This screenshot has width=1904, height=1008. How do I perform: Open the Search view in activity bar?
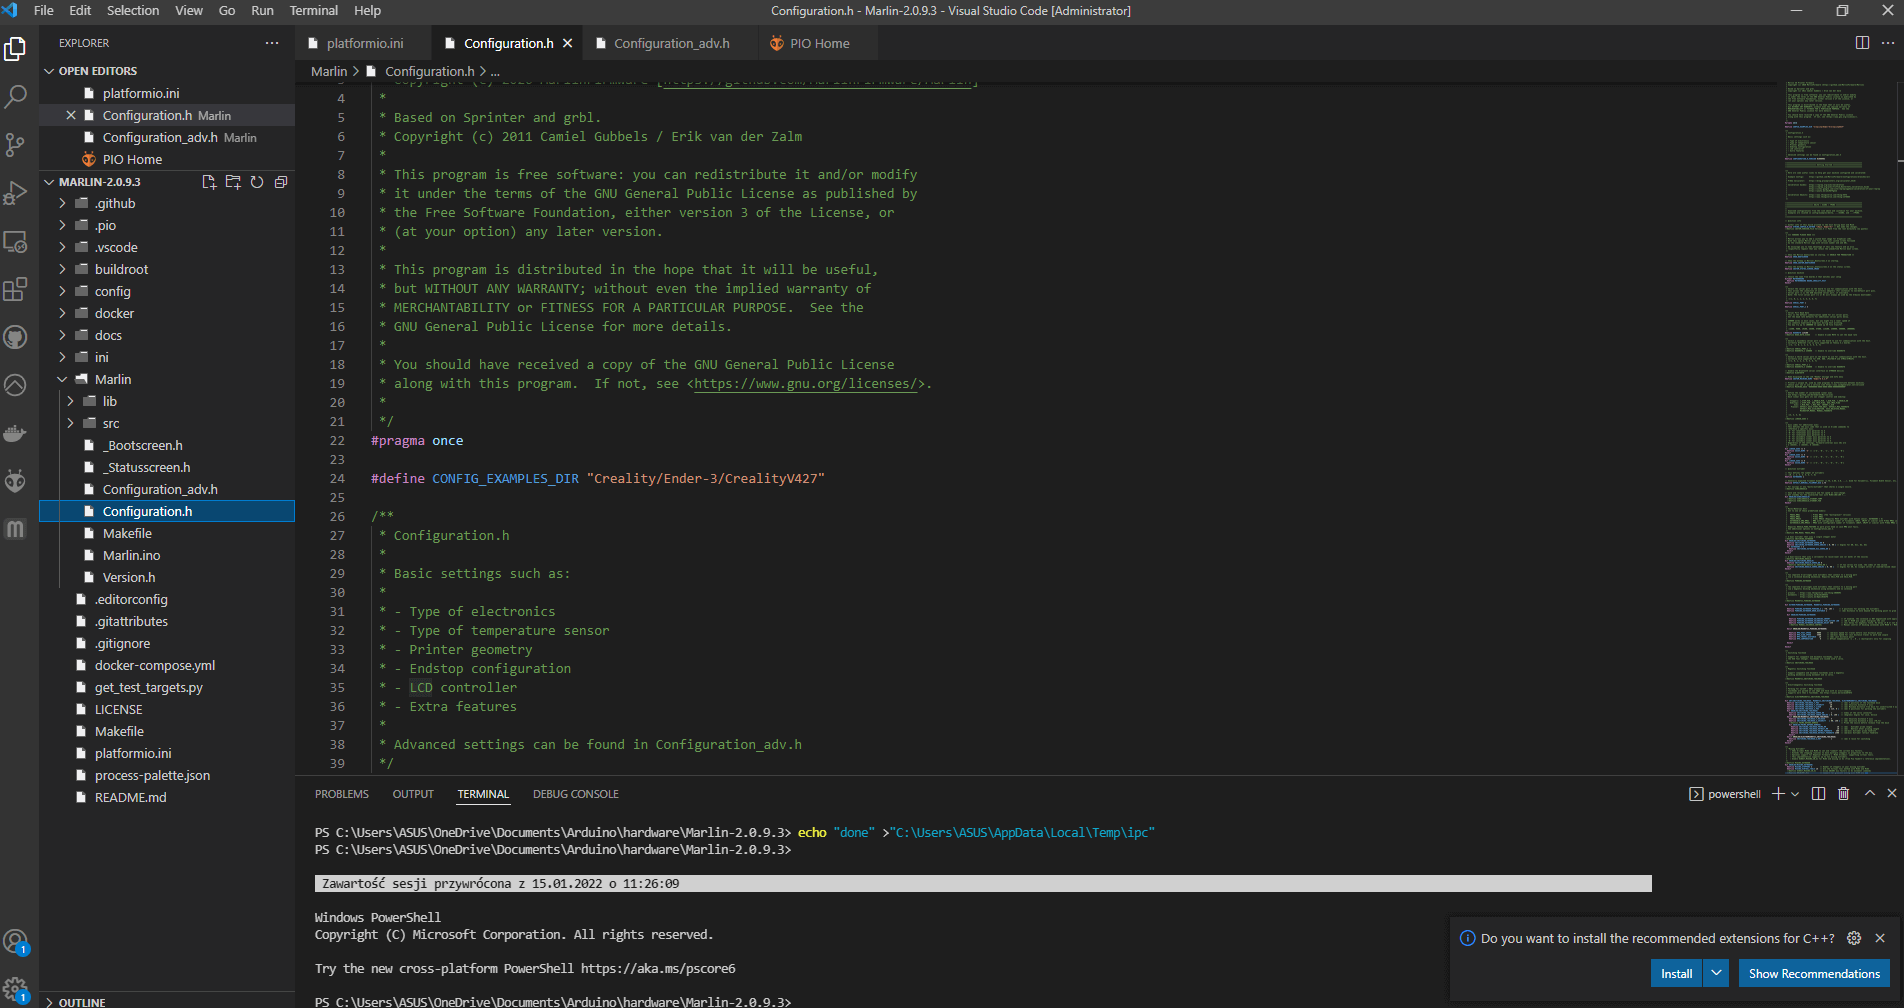coord(16,97)
